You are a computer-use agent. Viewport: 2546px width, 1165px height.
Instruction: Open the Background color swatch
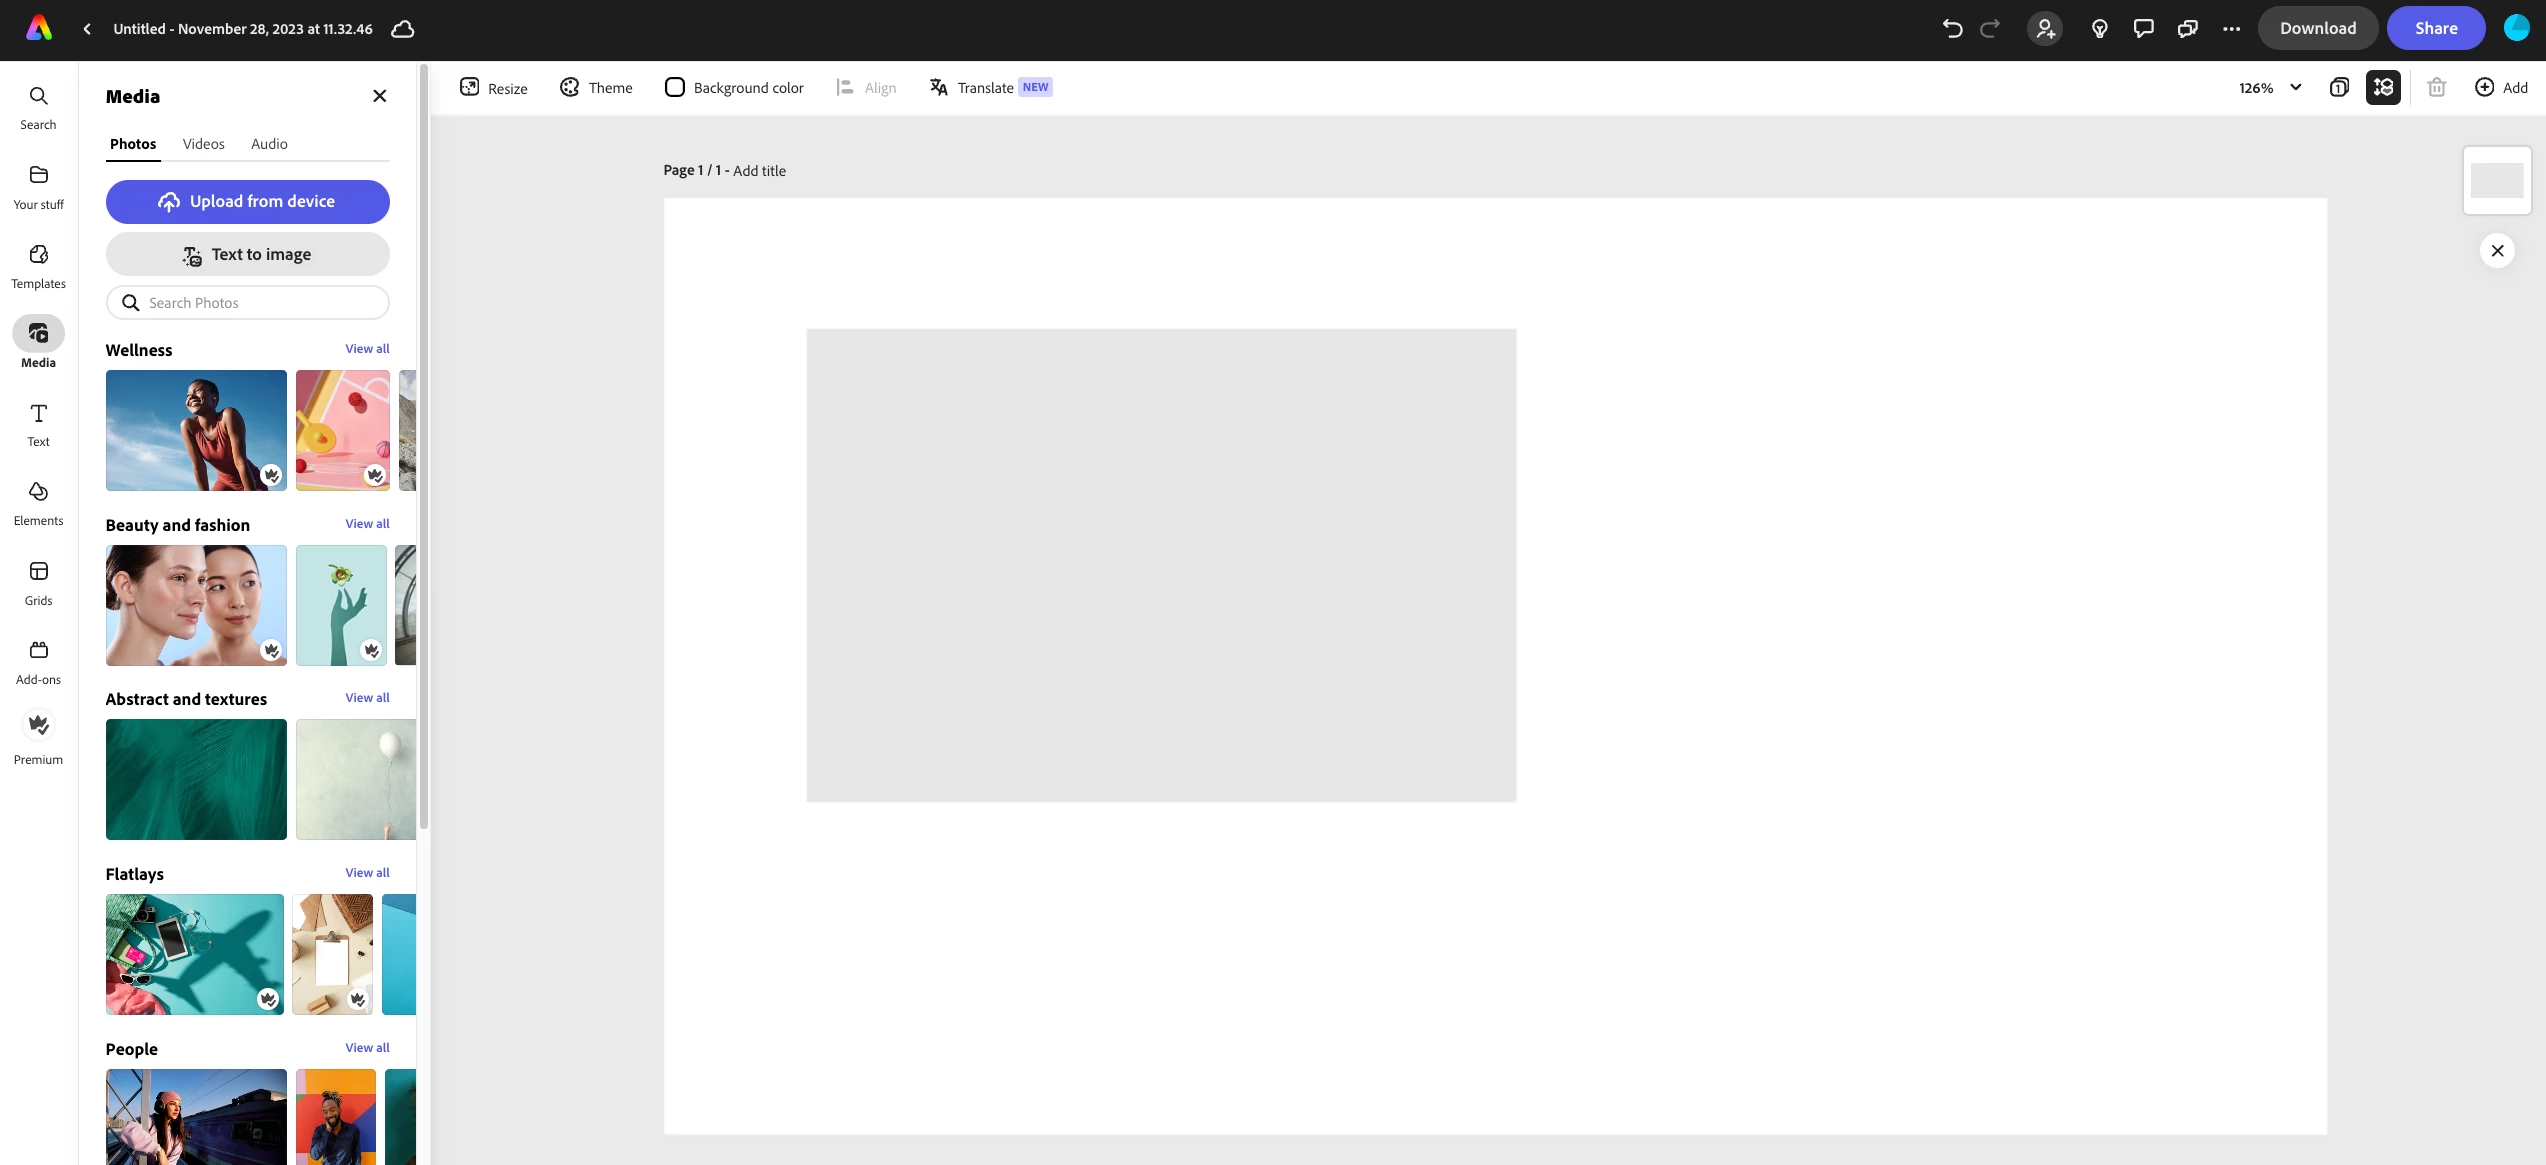[675, 88]
